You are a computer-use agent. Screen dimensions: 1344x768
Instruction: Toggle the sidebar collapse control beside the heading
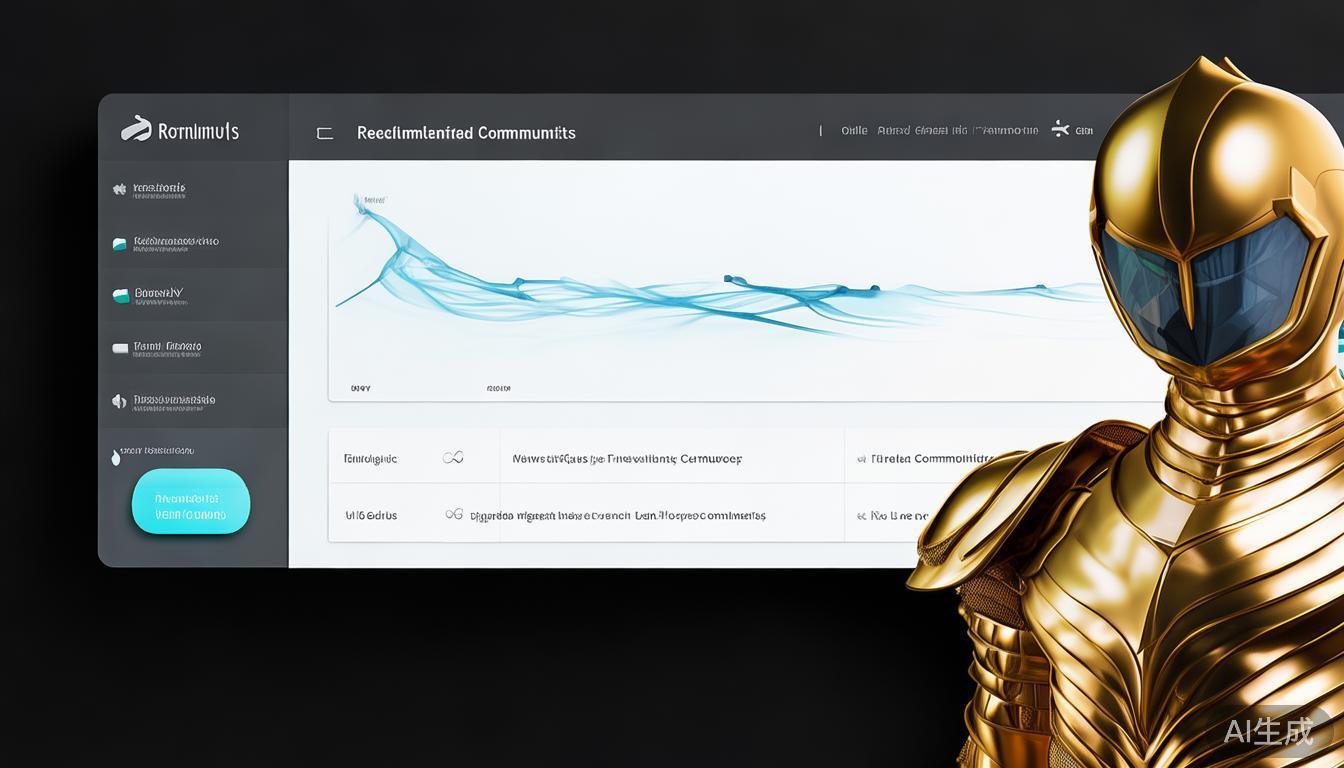[x=324, y=131]
